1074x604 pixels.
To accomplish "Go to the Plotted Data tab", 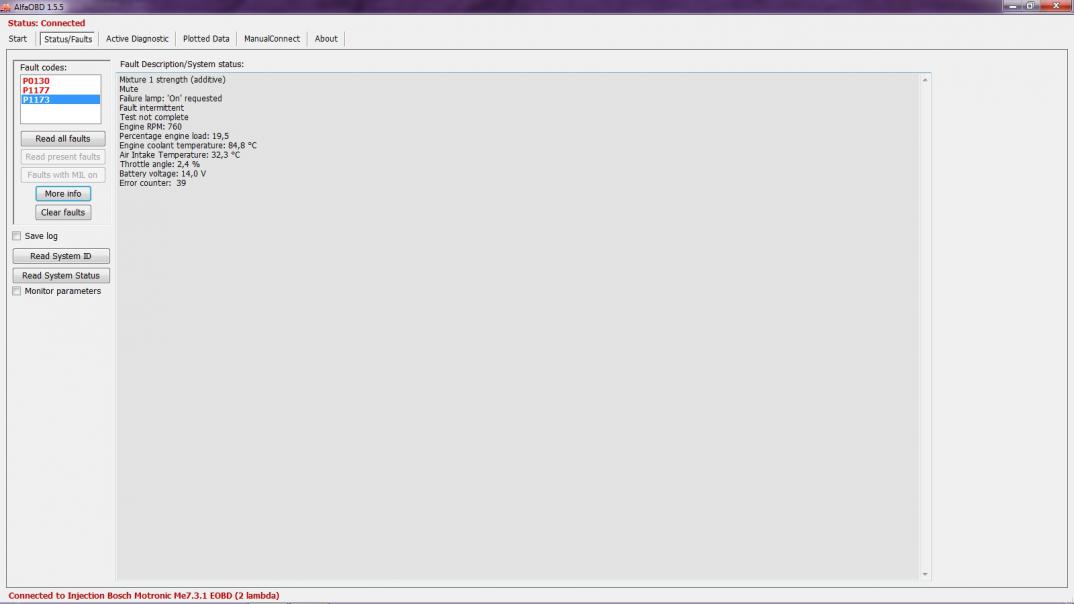I will click(206, 39).
